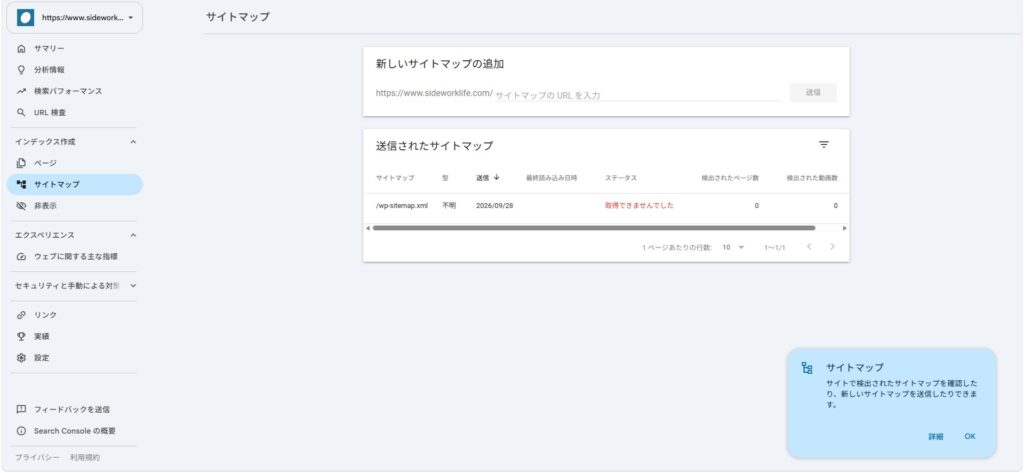Click the sort arrow on 送信 column
The width and height of the screenshot is (1024, 473).
(496, 178)
